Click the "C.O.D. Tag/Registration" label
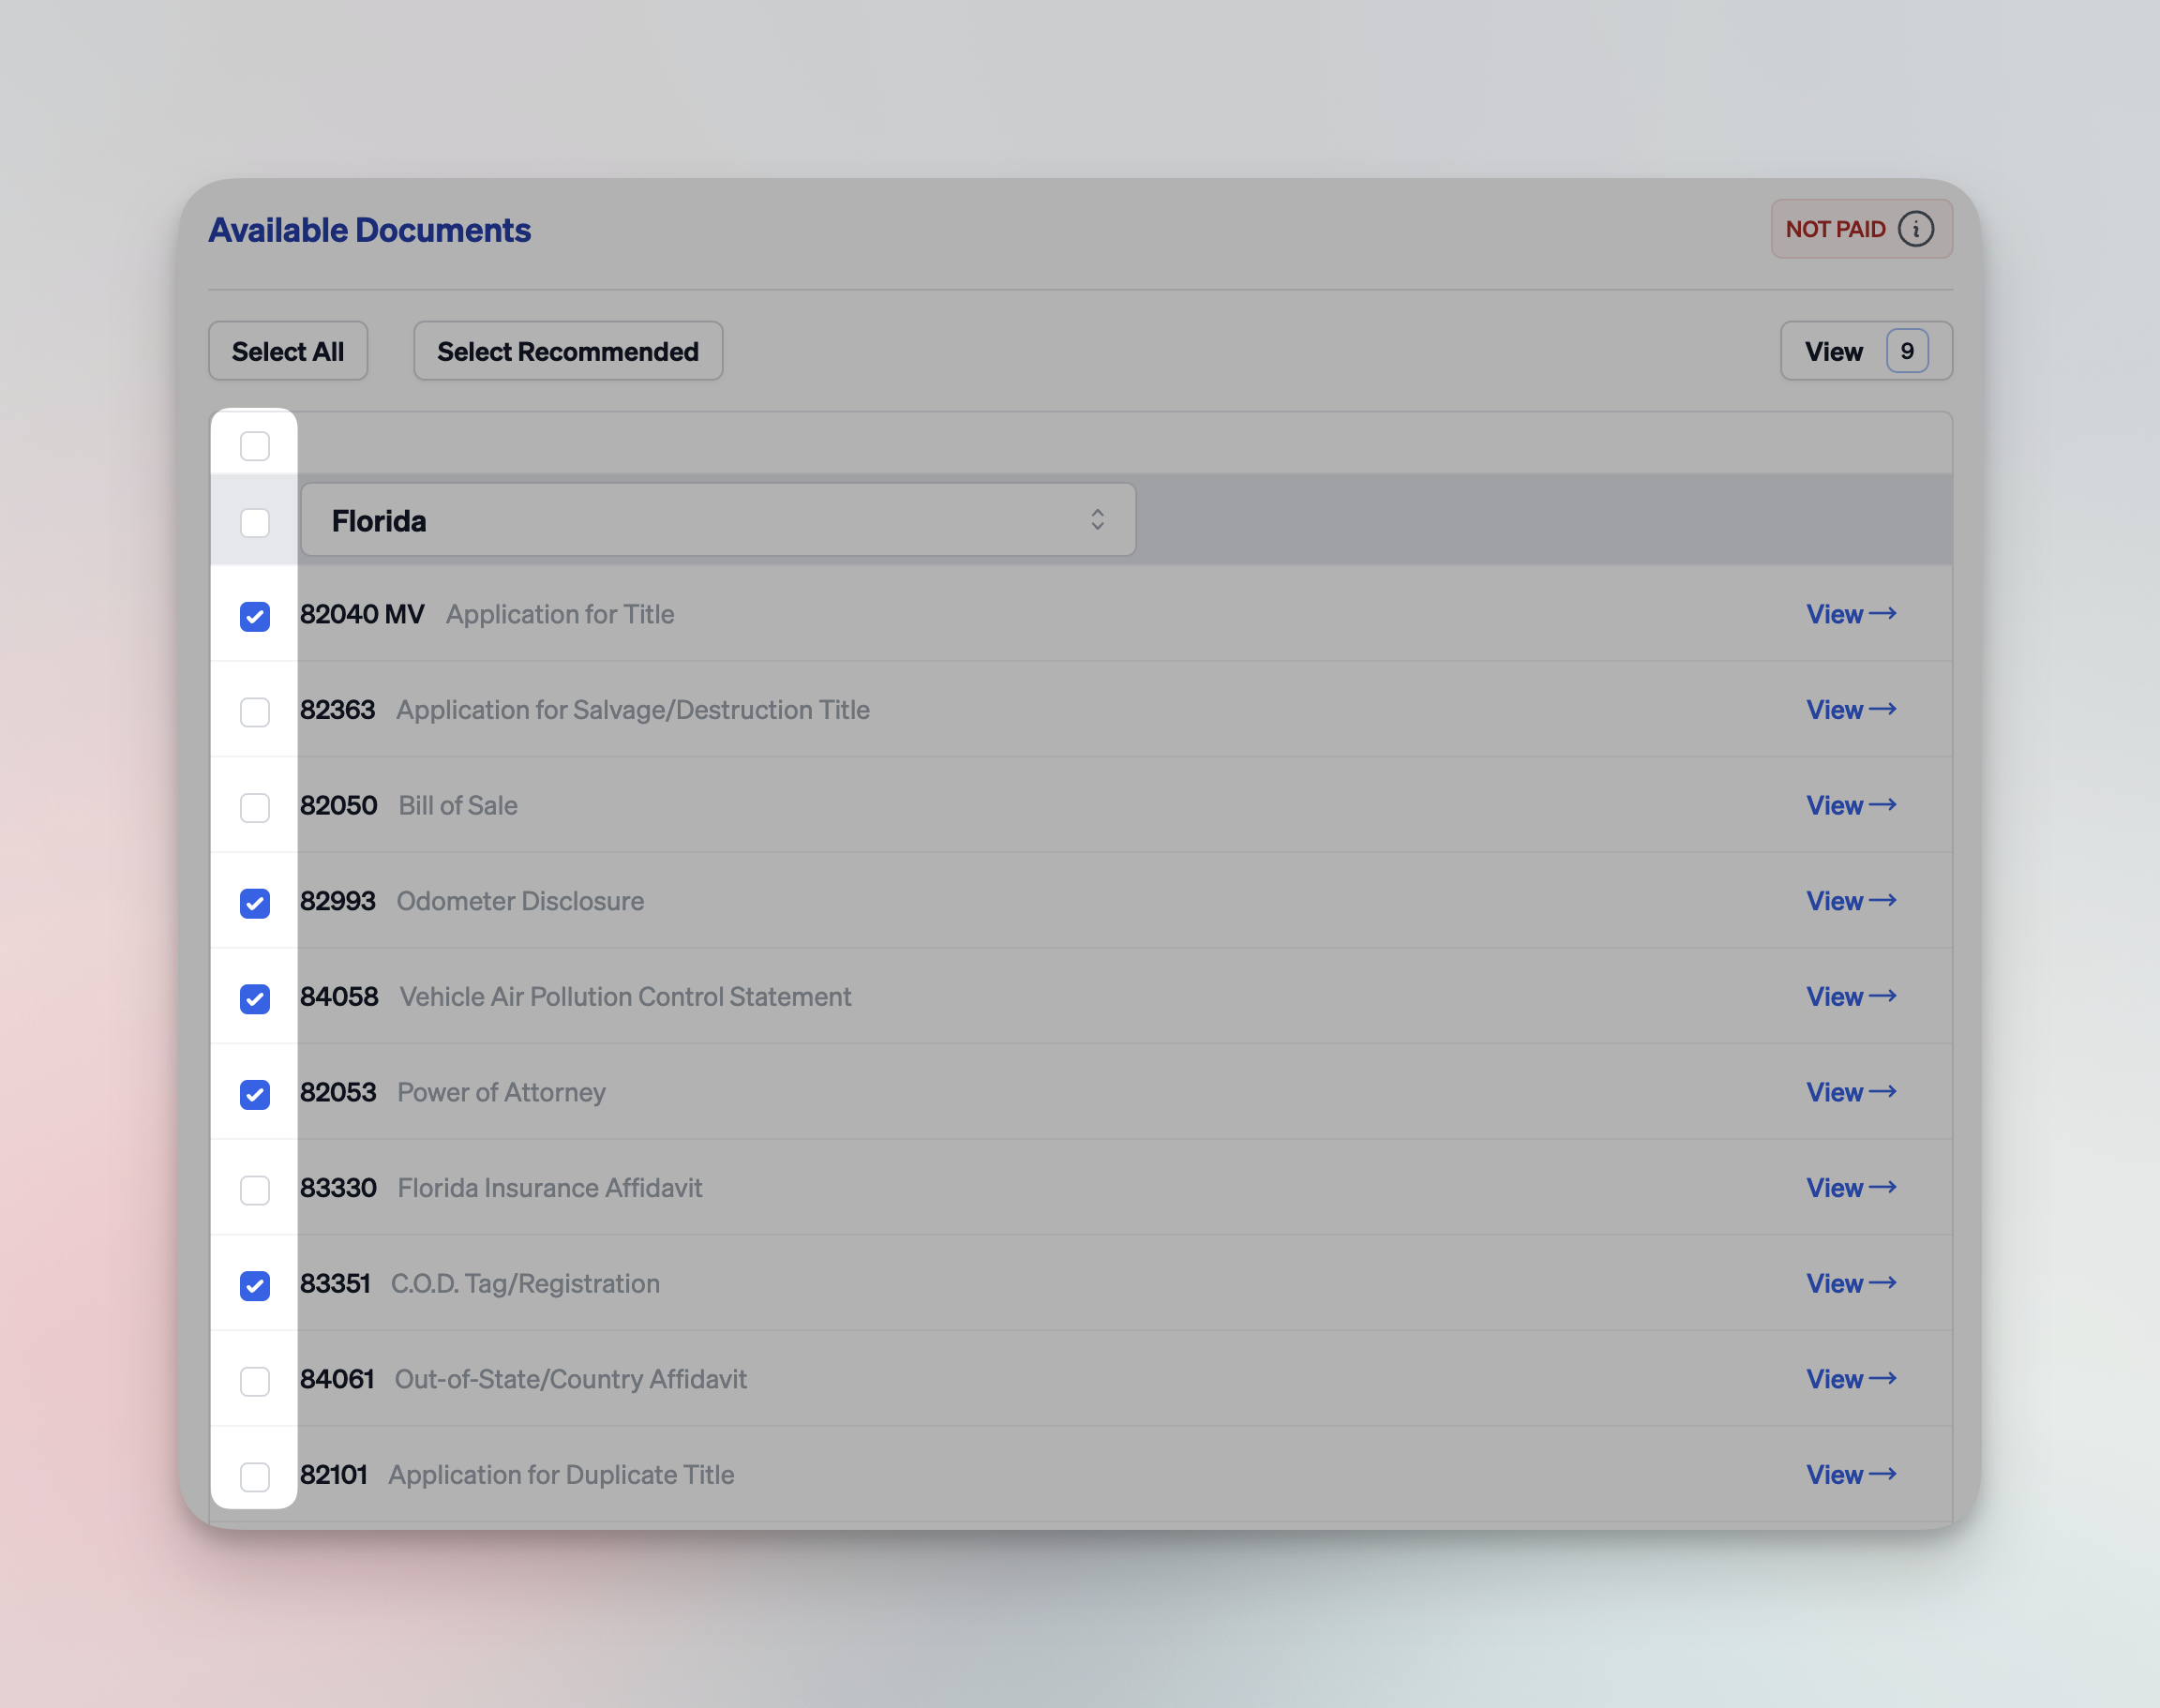Viewport: 2160px width, 1708px height. (525, 1283)
